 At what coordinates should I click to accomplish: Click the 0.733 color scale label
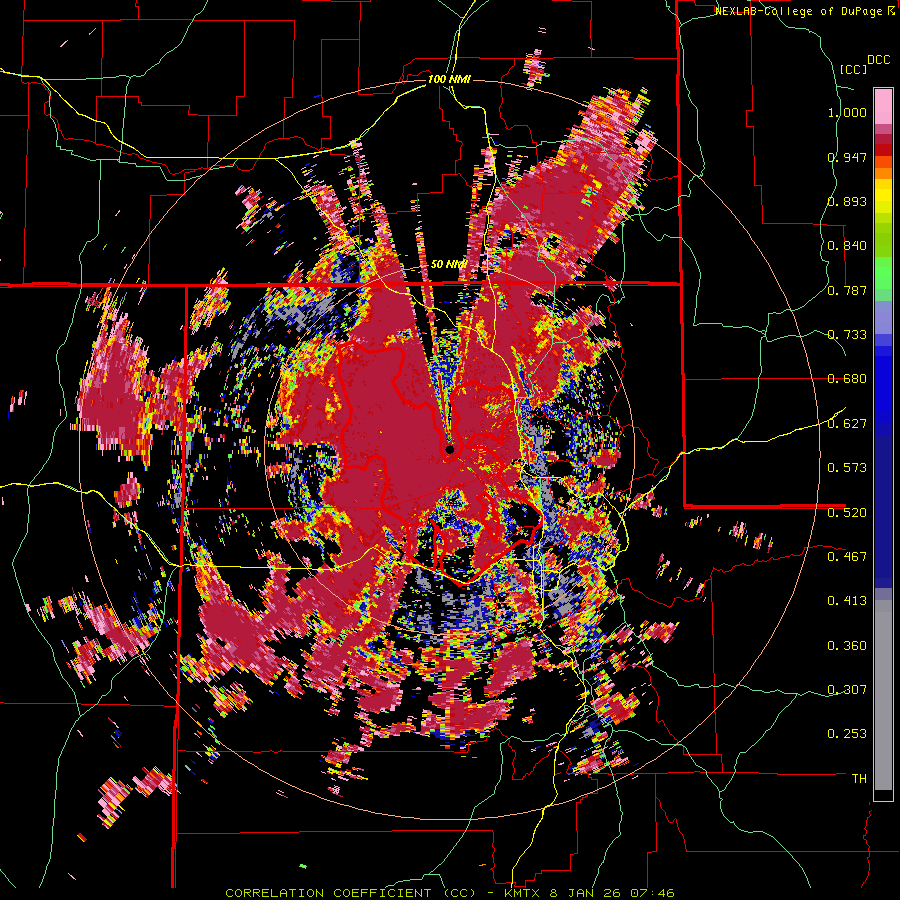tap(847, 335)
